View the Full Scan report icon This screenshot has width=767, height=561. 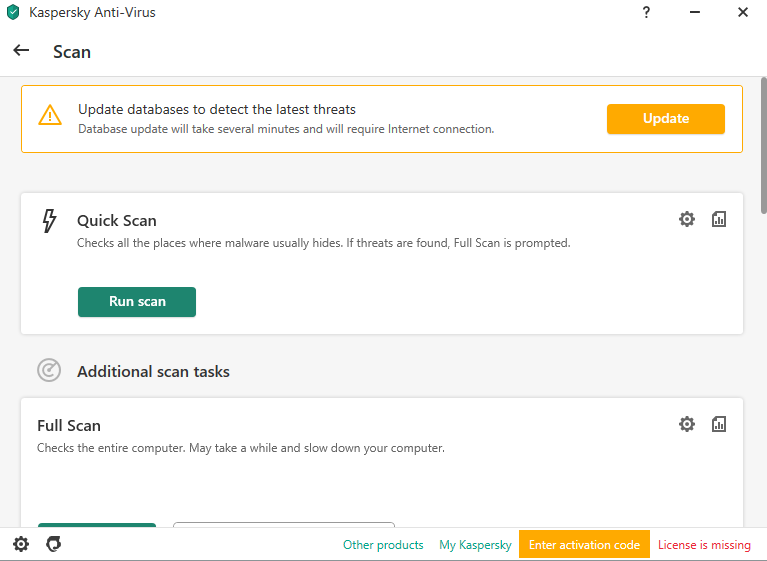tap(719, 424)
